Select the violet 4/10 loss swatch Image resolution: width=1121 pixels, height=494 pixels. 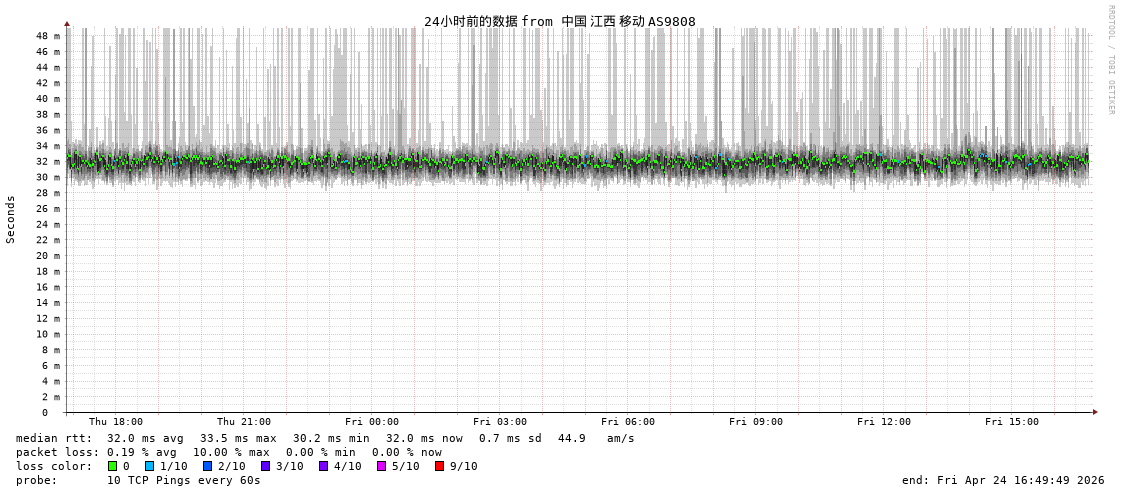click(324, 466)
